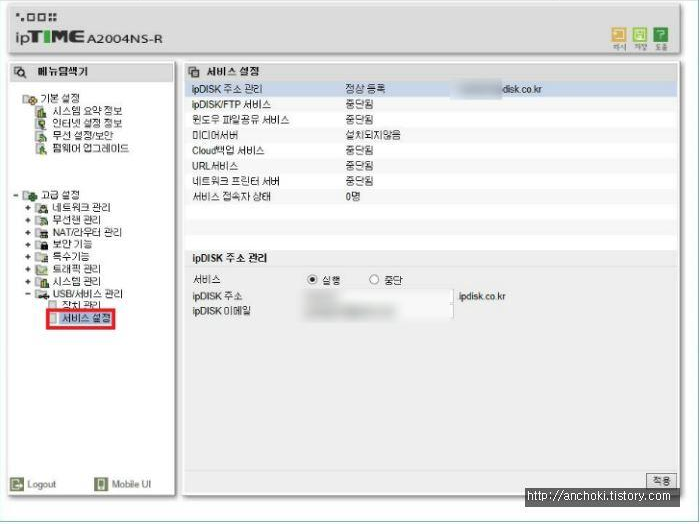Select the 윈도우 파일공유 서비스 row
This screenshot has height=524, width=700.
click(x=431, y=120)
